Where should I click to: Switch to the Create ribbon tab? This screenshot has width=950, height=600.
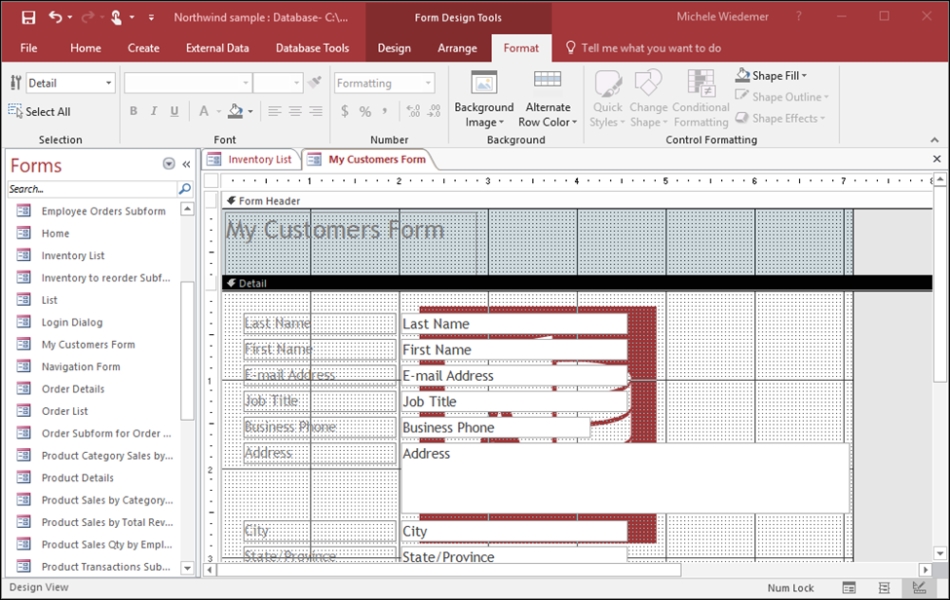pyautogui.click(x=144, y=48)
